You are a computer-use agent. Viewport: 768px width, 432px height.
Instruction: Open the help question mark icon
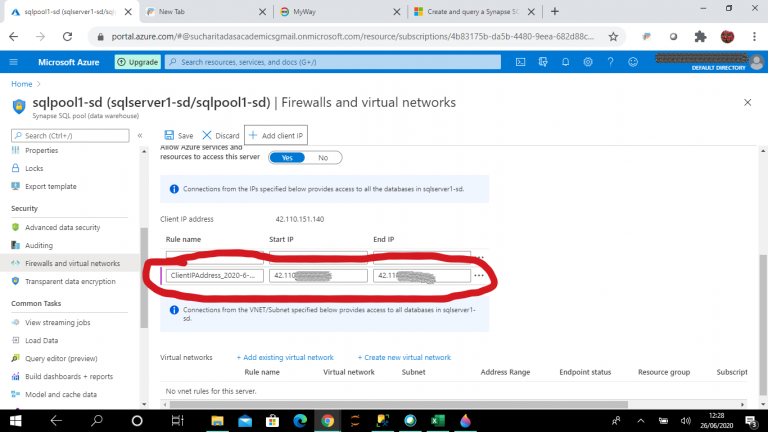click(610, 62)
